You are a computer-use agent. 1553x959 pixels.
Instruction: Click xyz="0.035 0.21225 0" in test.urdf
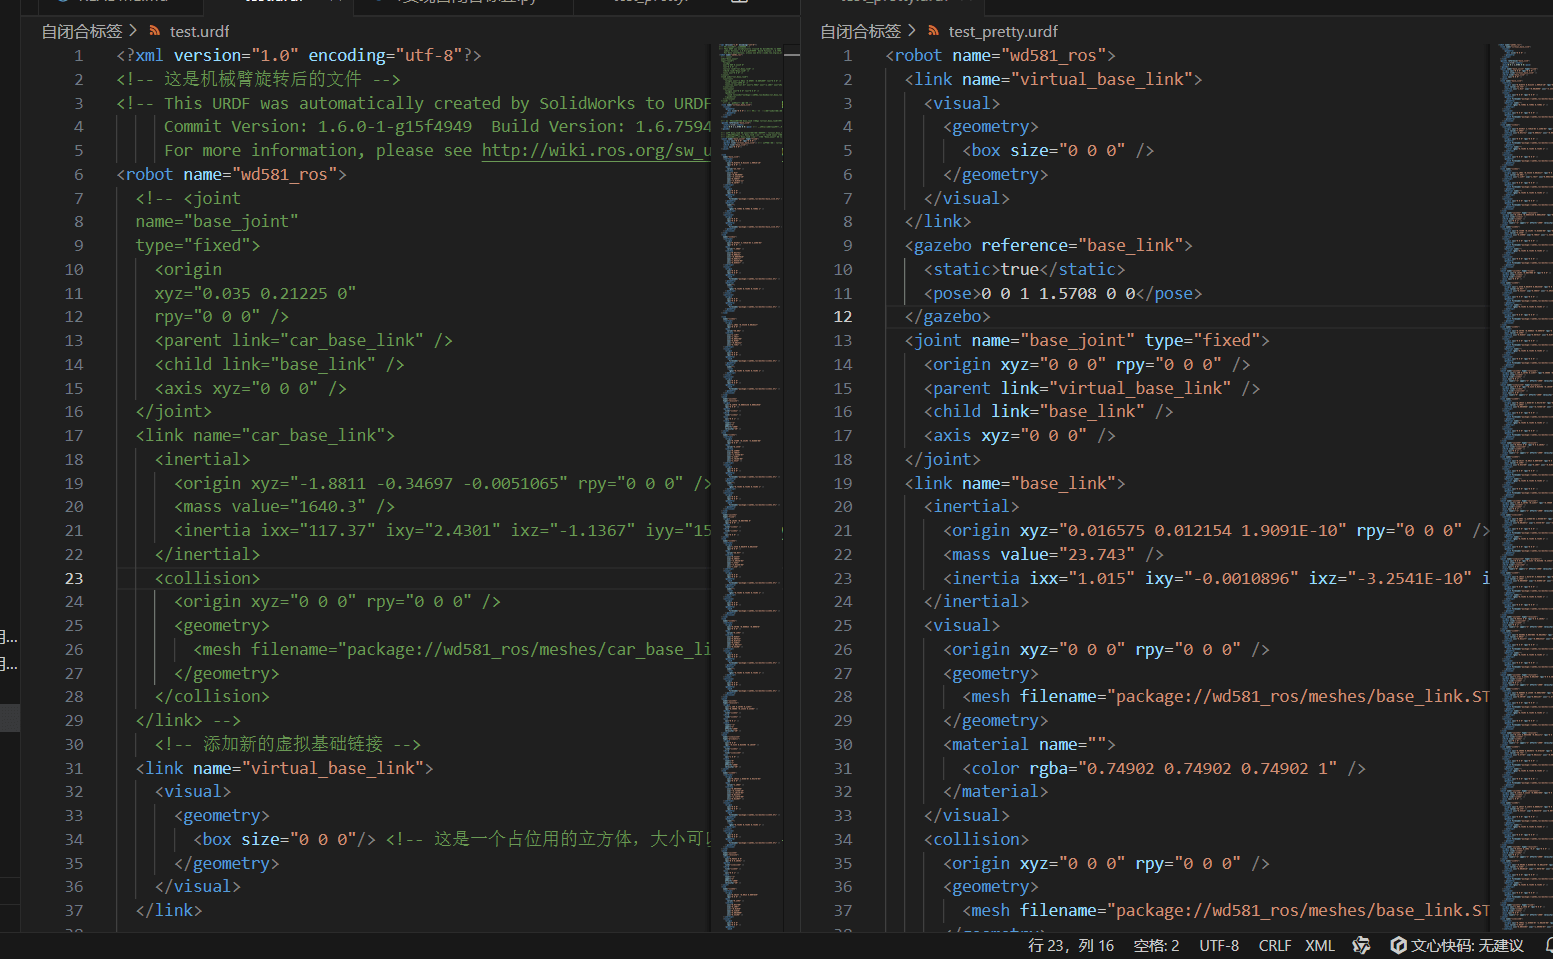pyautogui.click(x=255, y=294)
